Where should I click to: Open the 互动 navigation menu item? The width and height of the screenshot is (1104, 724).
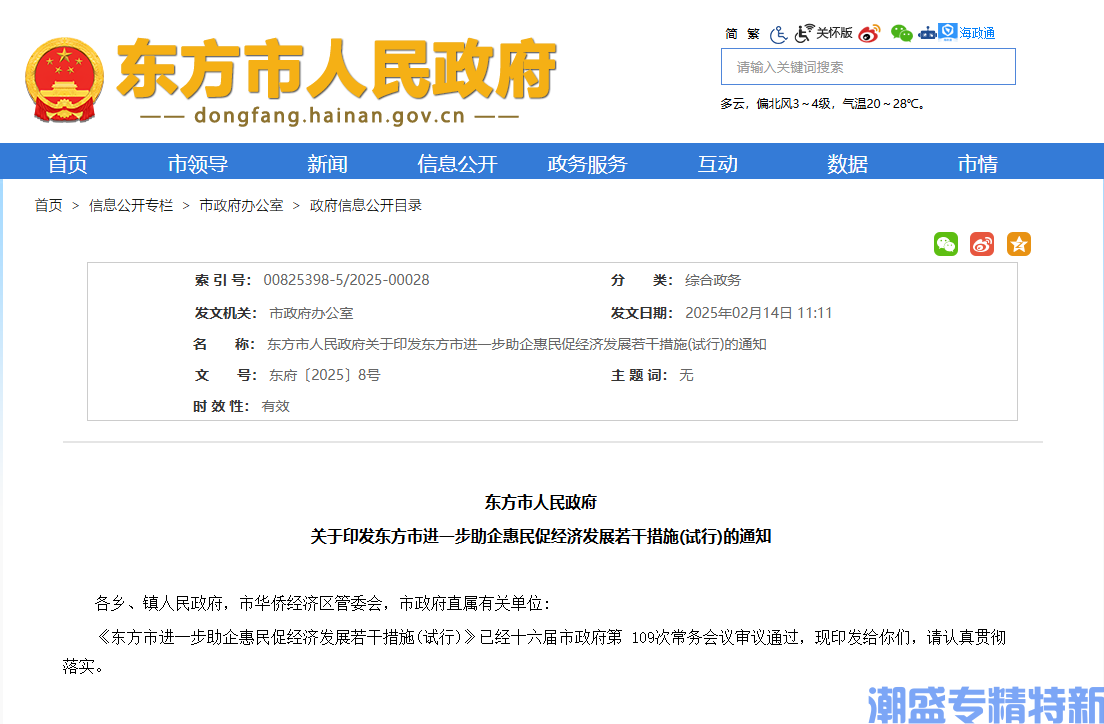point(717,164)
